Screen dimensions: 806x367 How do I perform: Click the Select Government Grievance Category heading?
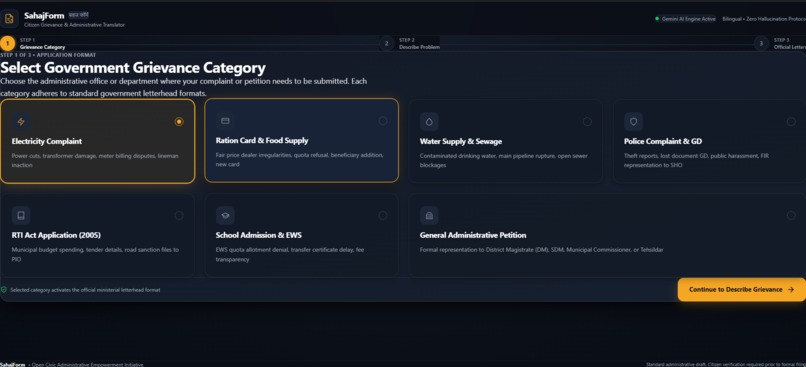[x=133, y=68]
